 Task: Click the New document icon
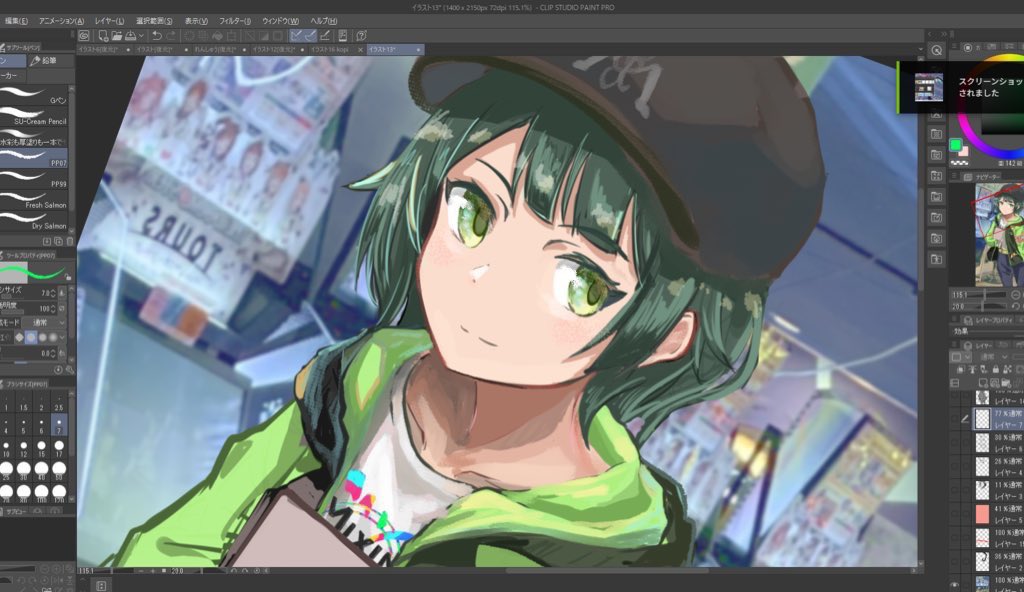click(x=101, y=36)
